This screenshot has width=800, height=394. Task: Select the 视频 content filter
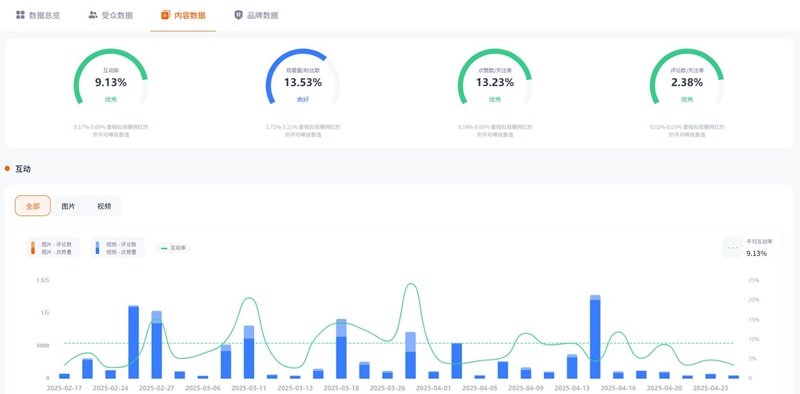coord(104,206)
